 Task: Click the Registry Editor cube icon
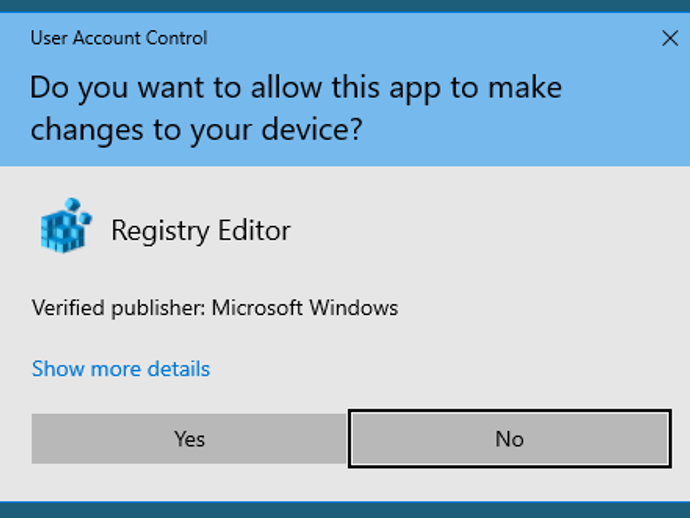click(x=65, y=225)
